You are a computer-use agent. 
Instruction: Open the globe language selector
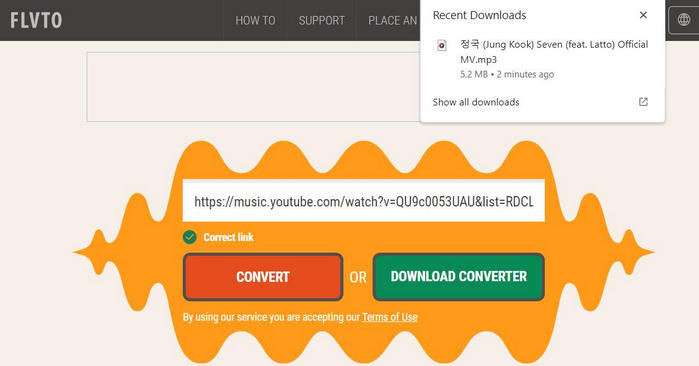[684, 20]
